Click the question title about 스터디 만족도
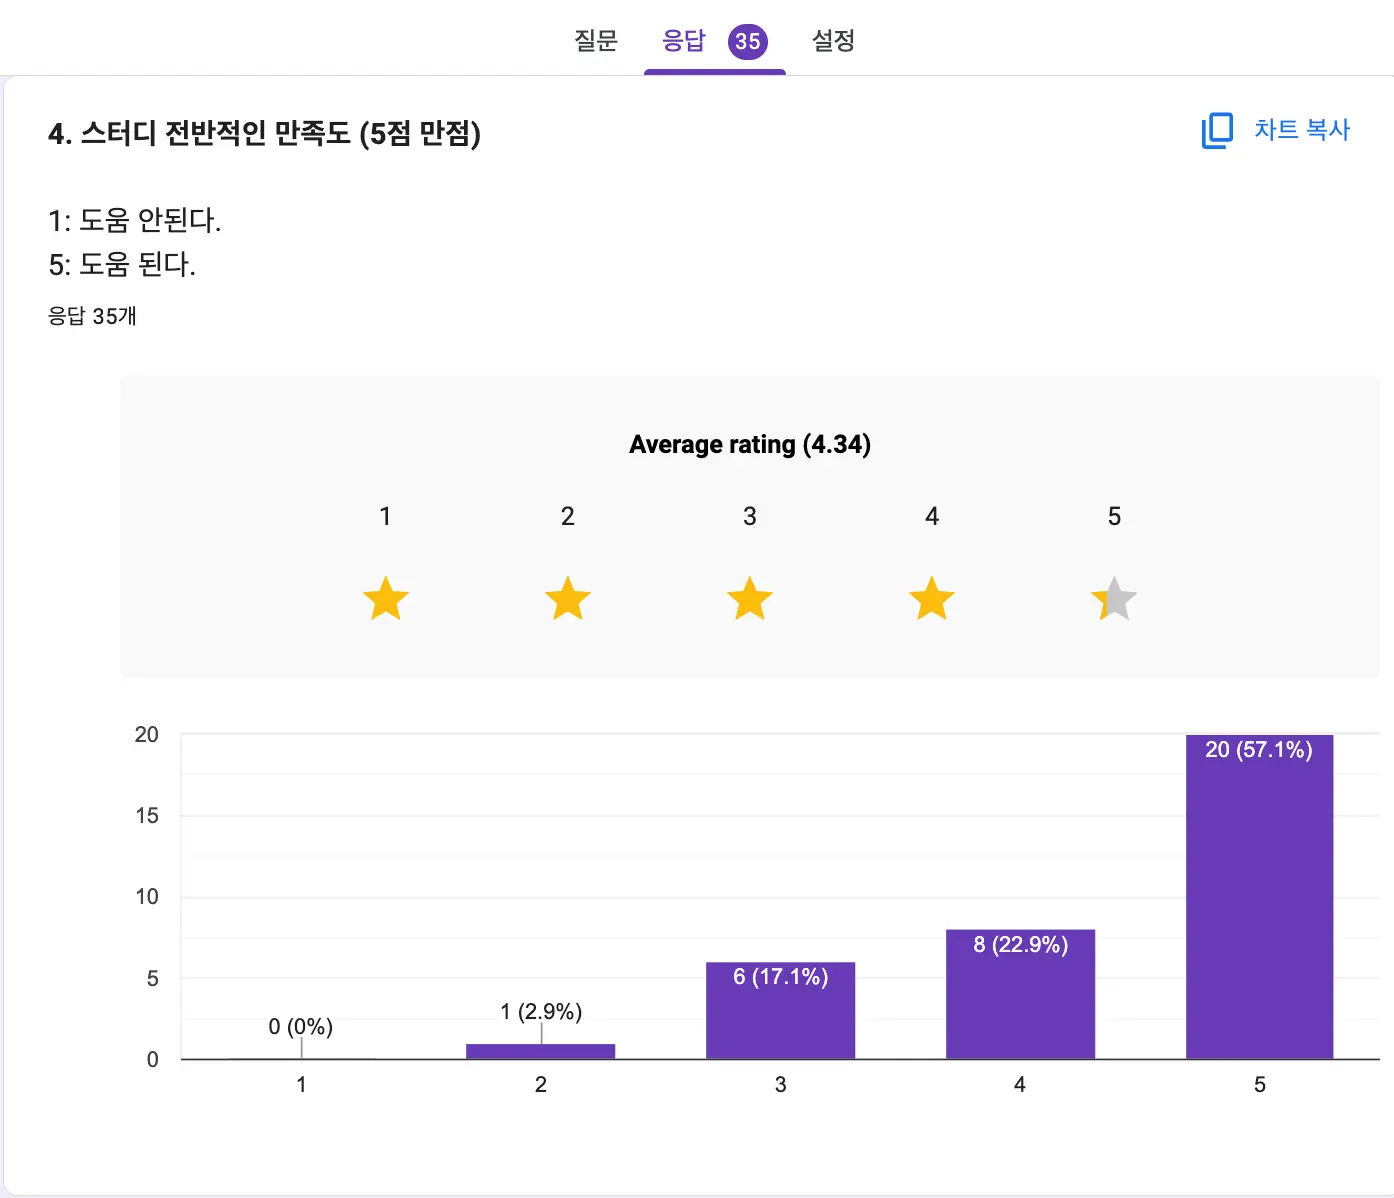The width and height of the screenshot is (1394, 1198). (265, 132)
